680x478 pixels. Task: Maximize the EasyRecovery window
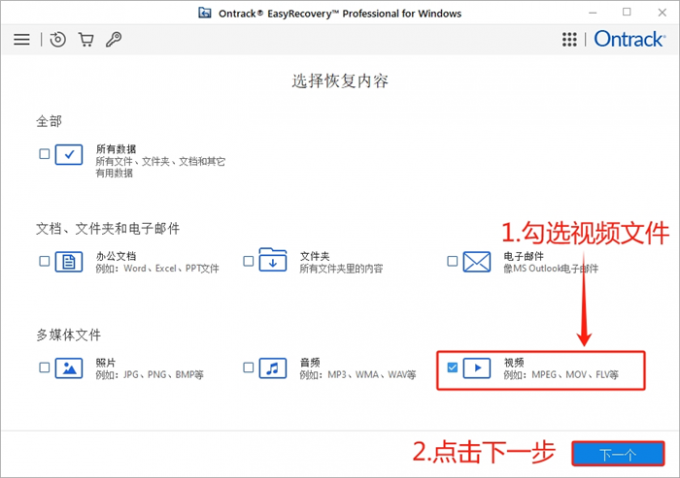pyautogui.click(x=627, y=12)
